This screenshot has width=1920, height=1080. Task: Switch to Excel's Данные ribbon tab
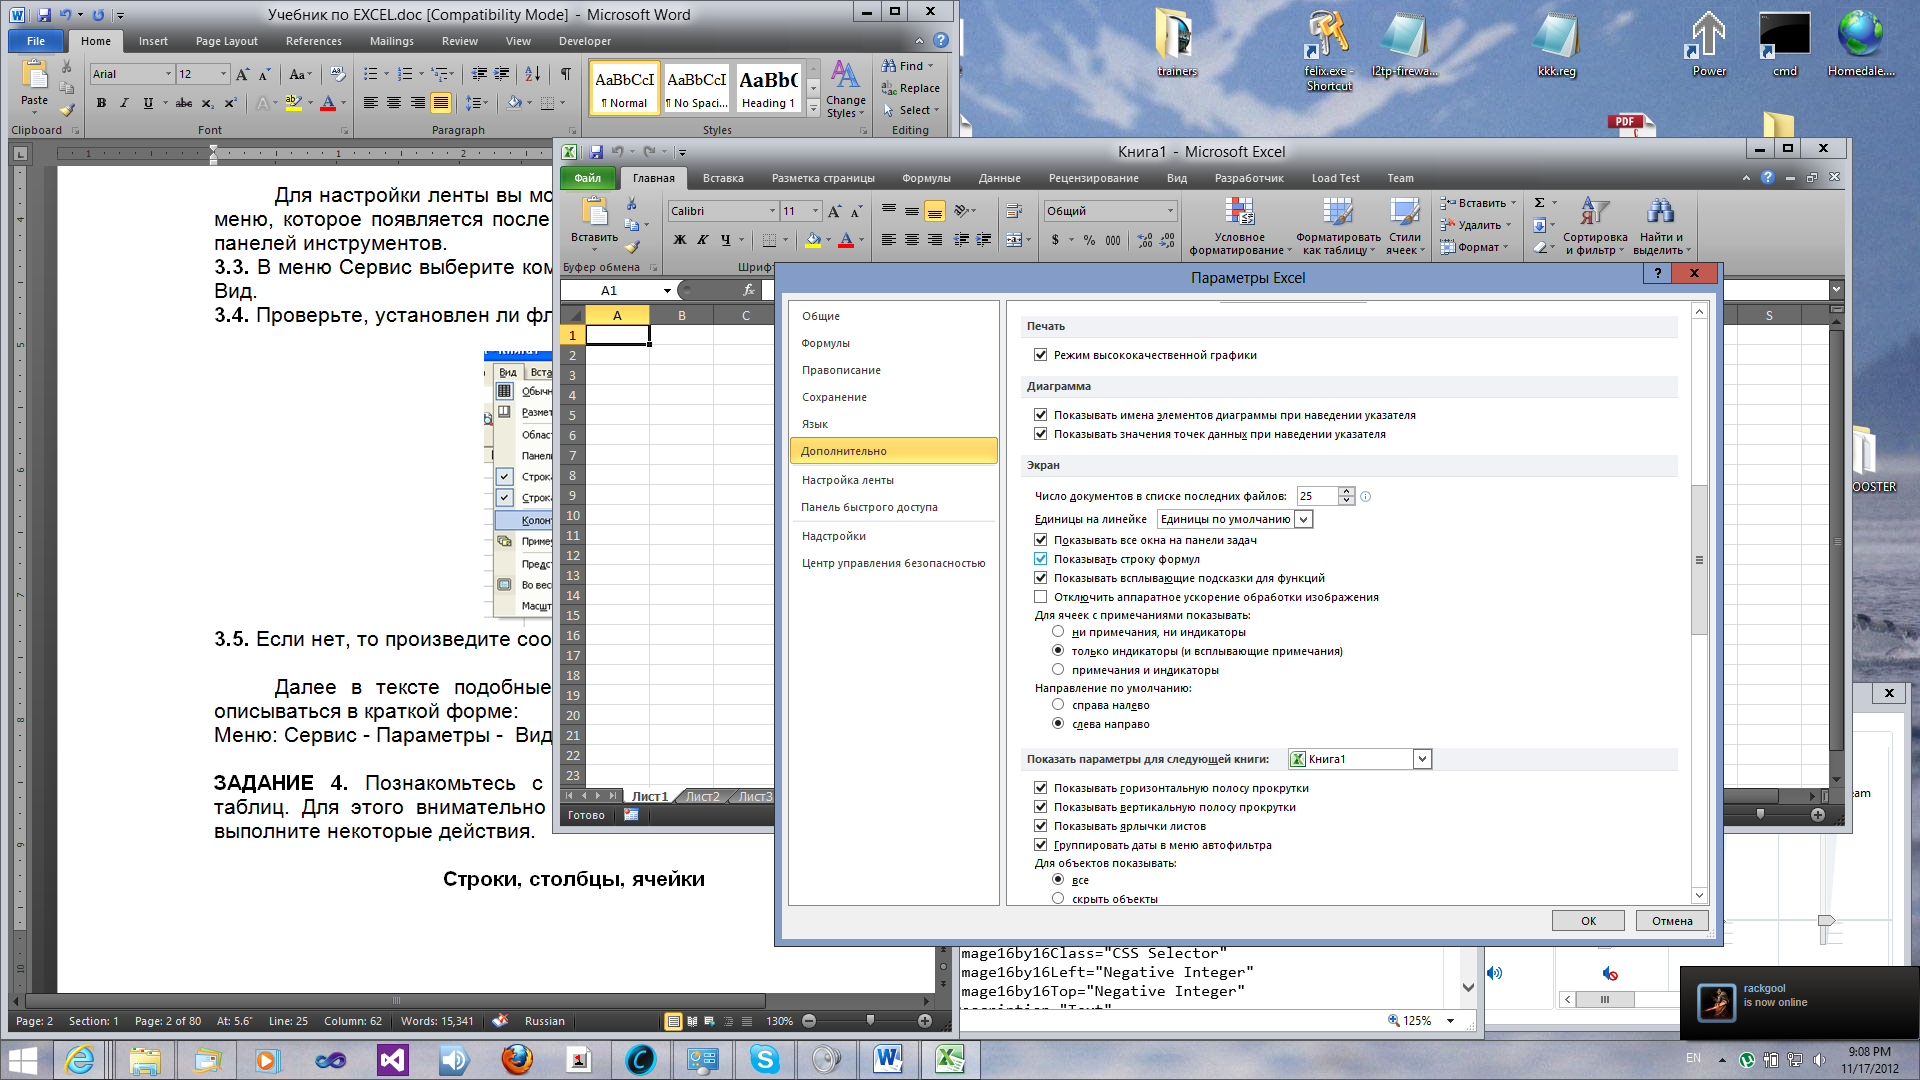click(999, 178)
